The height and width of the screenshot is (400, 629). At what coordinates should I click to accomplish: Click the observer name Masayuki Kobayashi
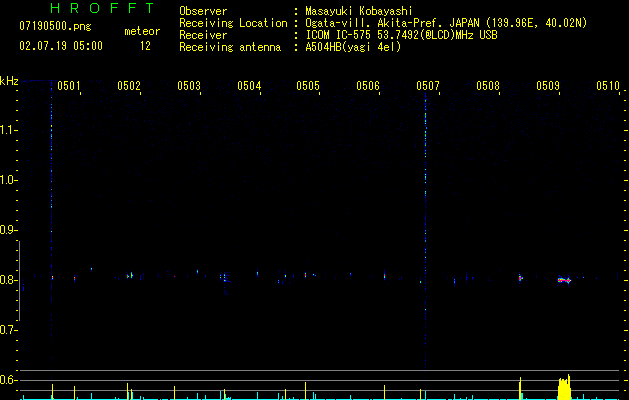[359, 11]
